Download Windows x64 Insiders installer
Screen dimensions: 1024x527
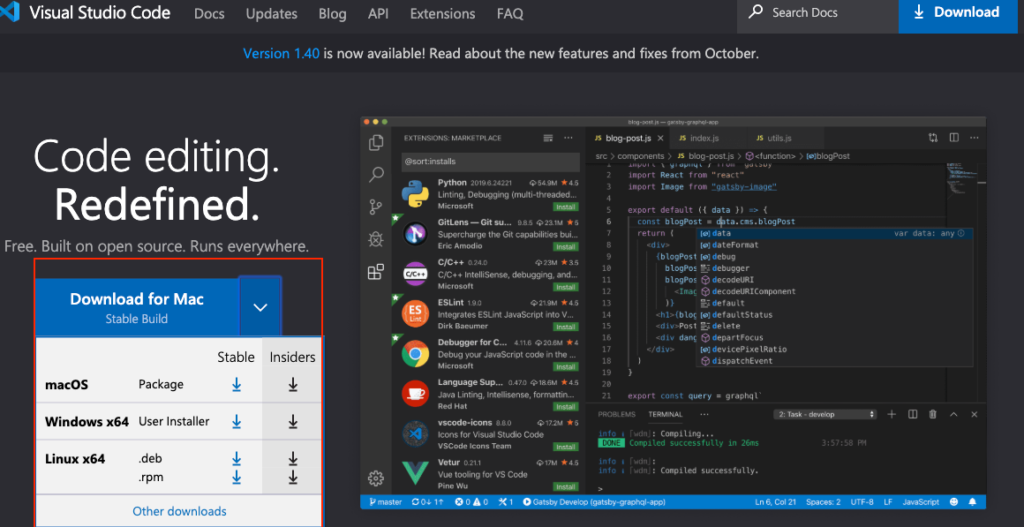coord(293,422)
